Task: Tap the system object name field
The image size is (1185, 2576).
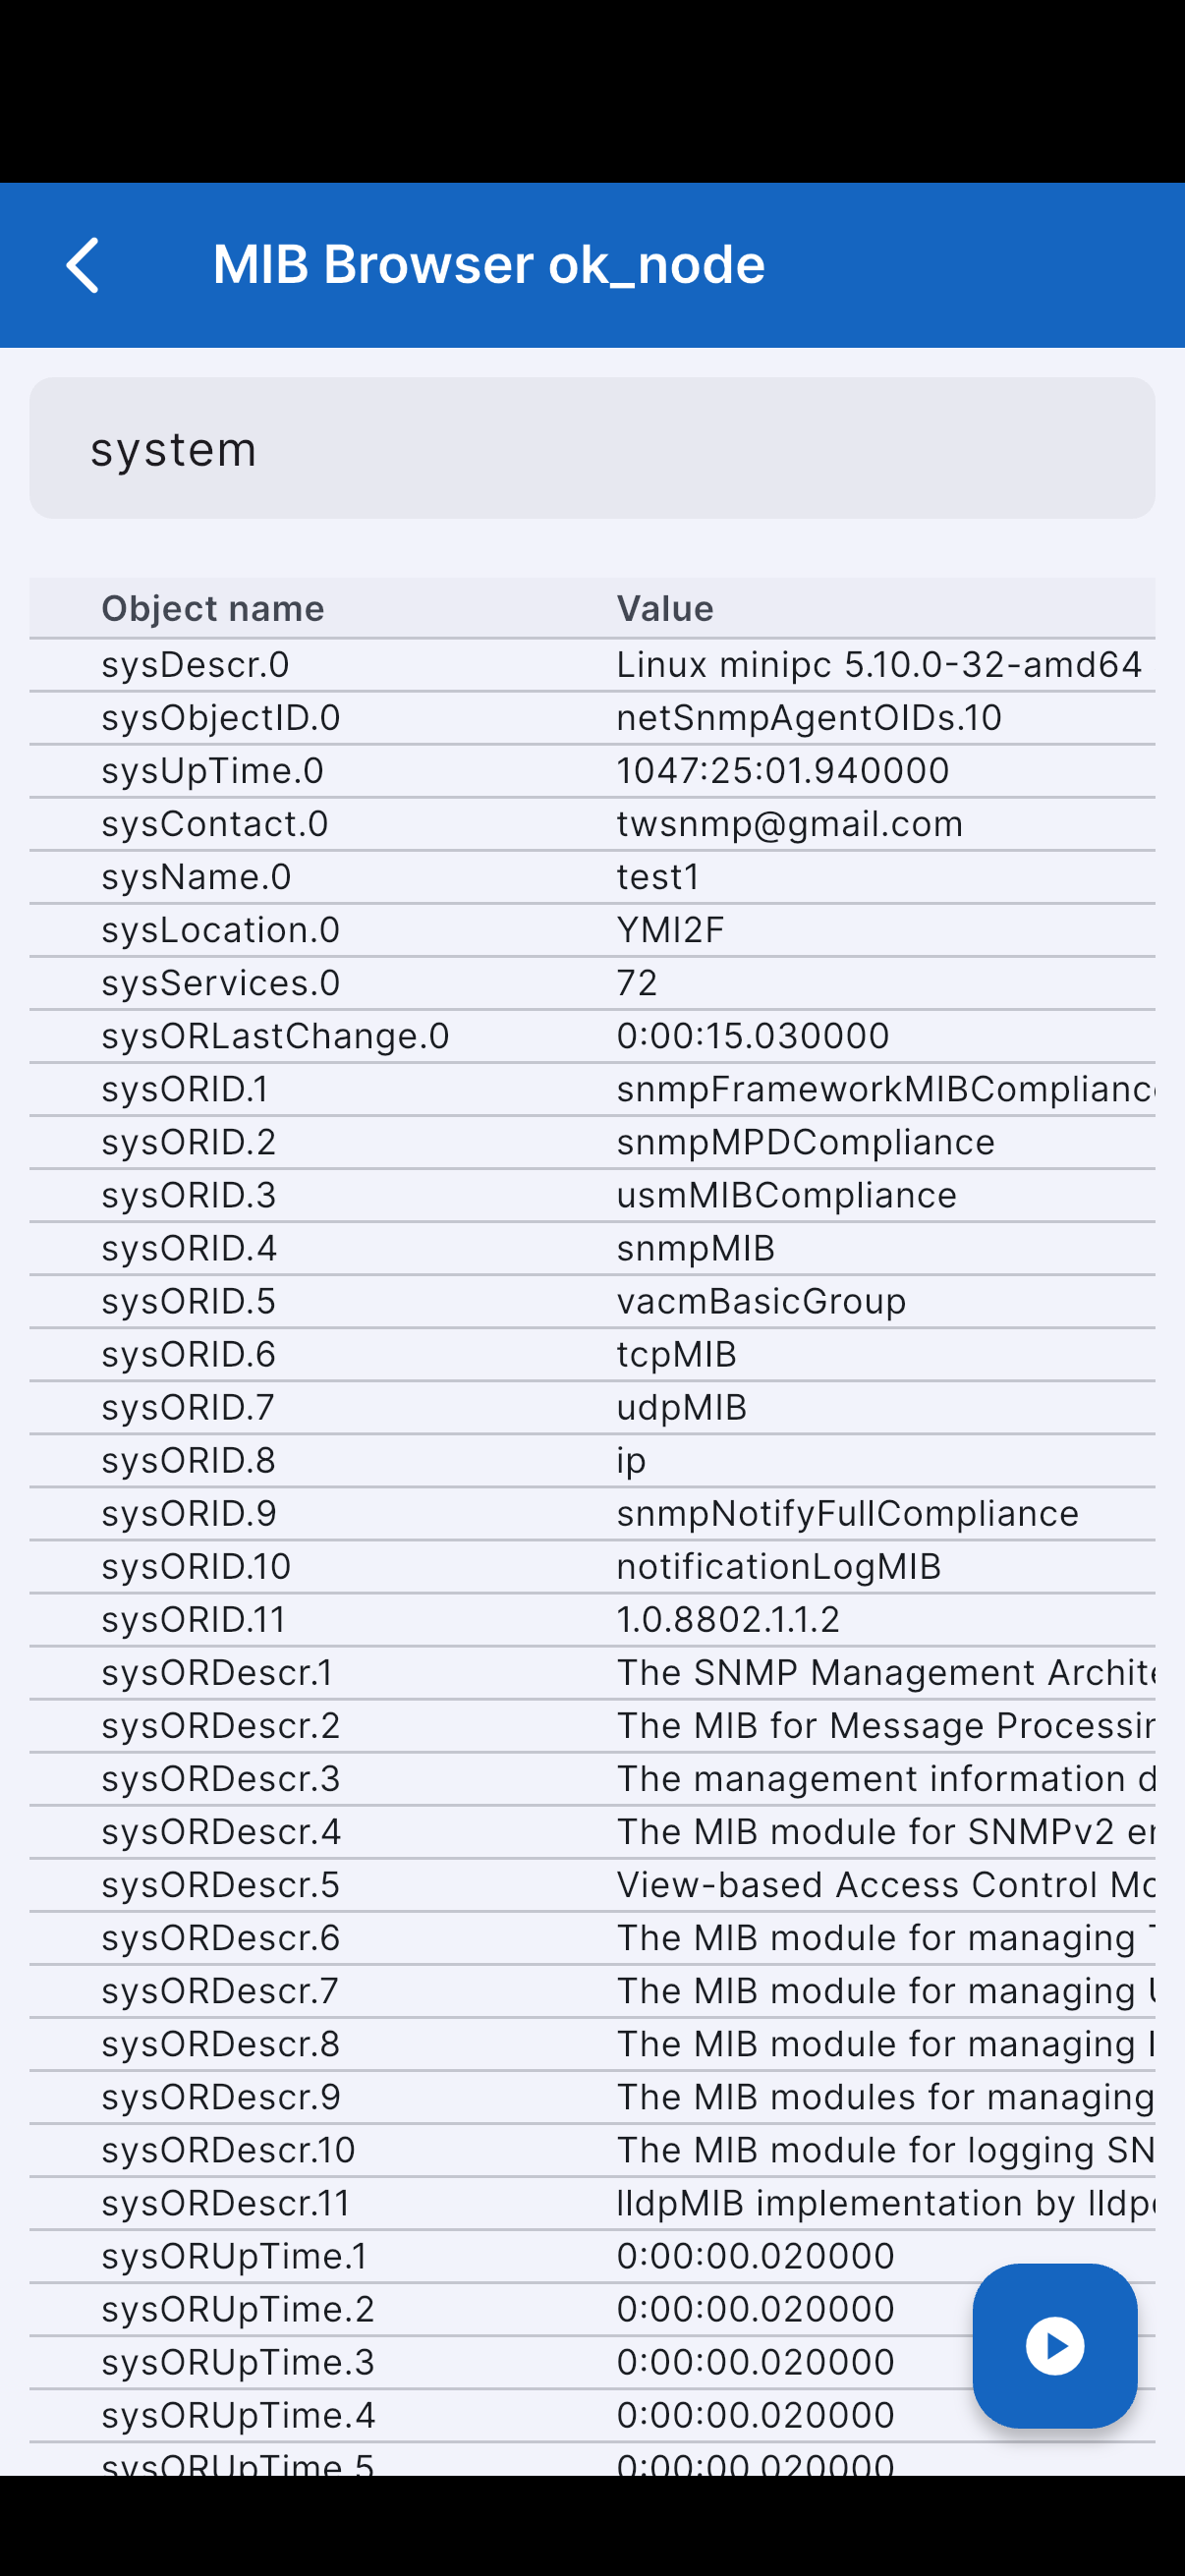Action: coord(592,448)
